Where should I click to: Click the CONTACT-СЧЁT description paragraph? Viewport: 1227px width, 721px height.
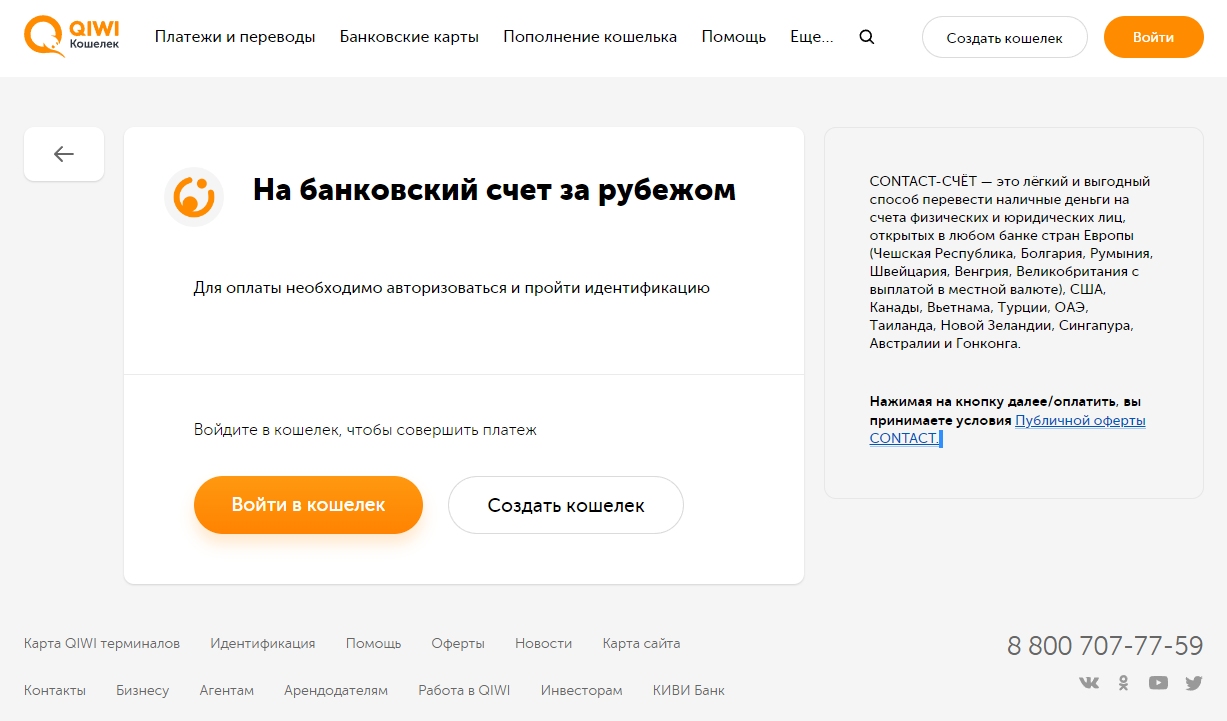pos(1012,262)
